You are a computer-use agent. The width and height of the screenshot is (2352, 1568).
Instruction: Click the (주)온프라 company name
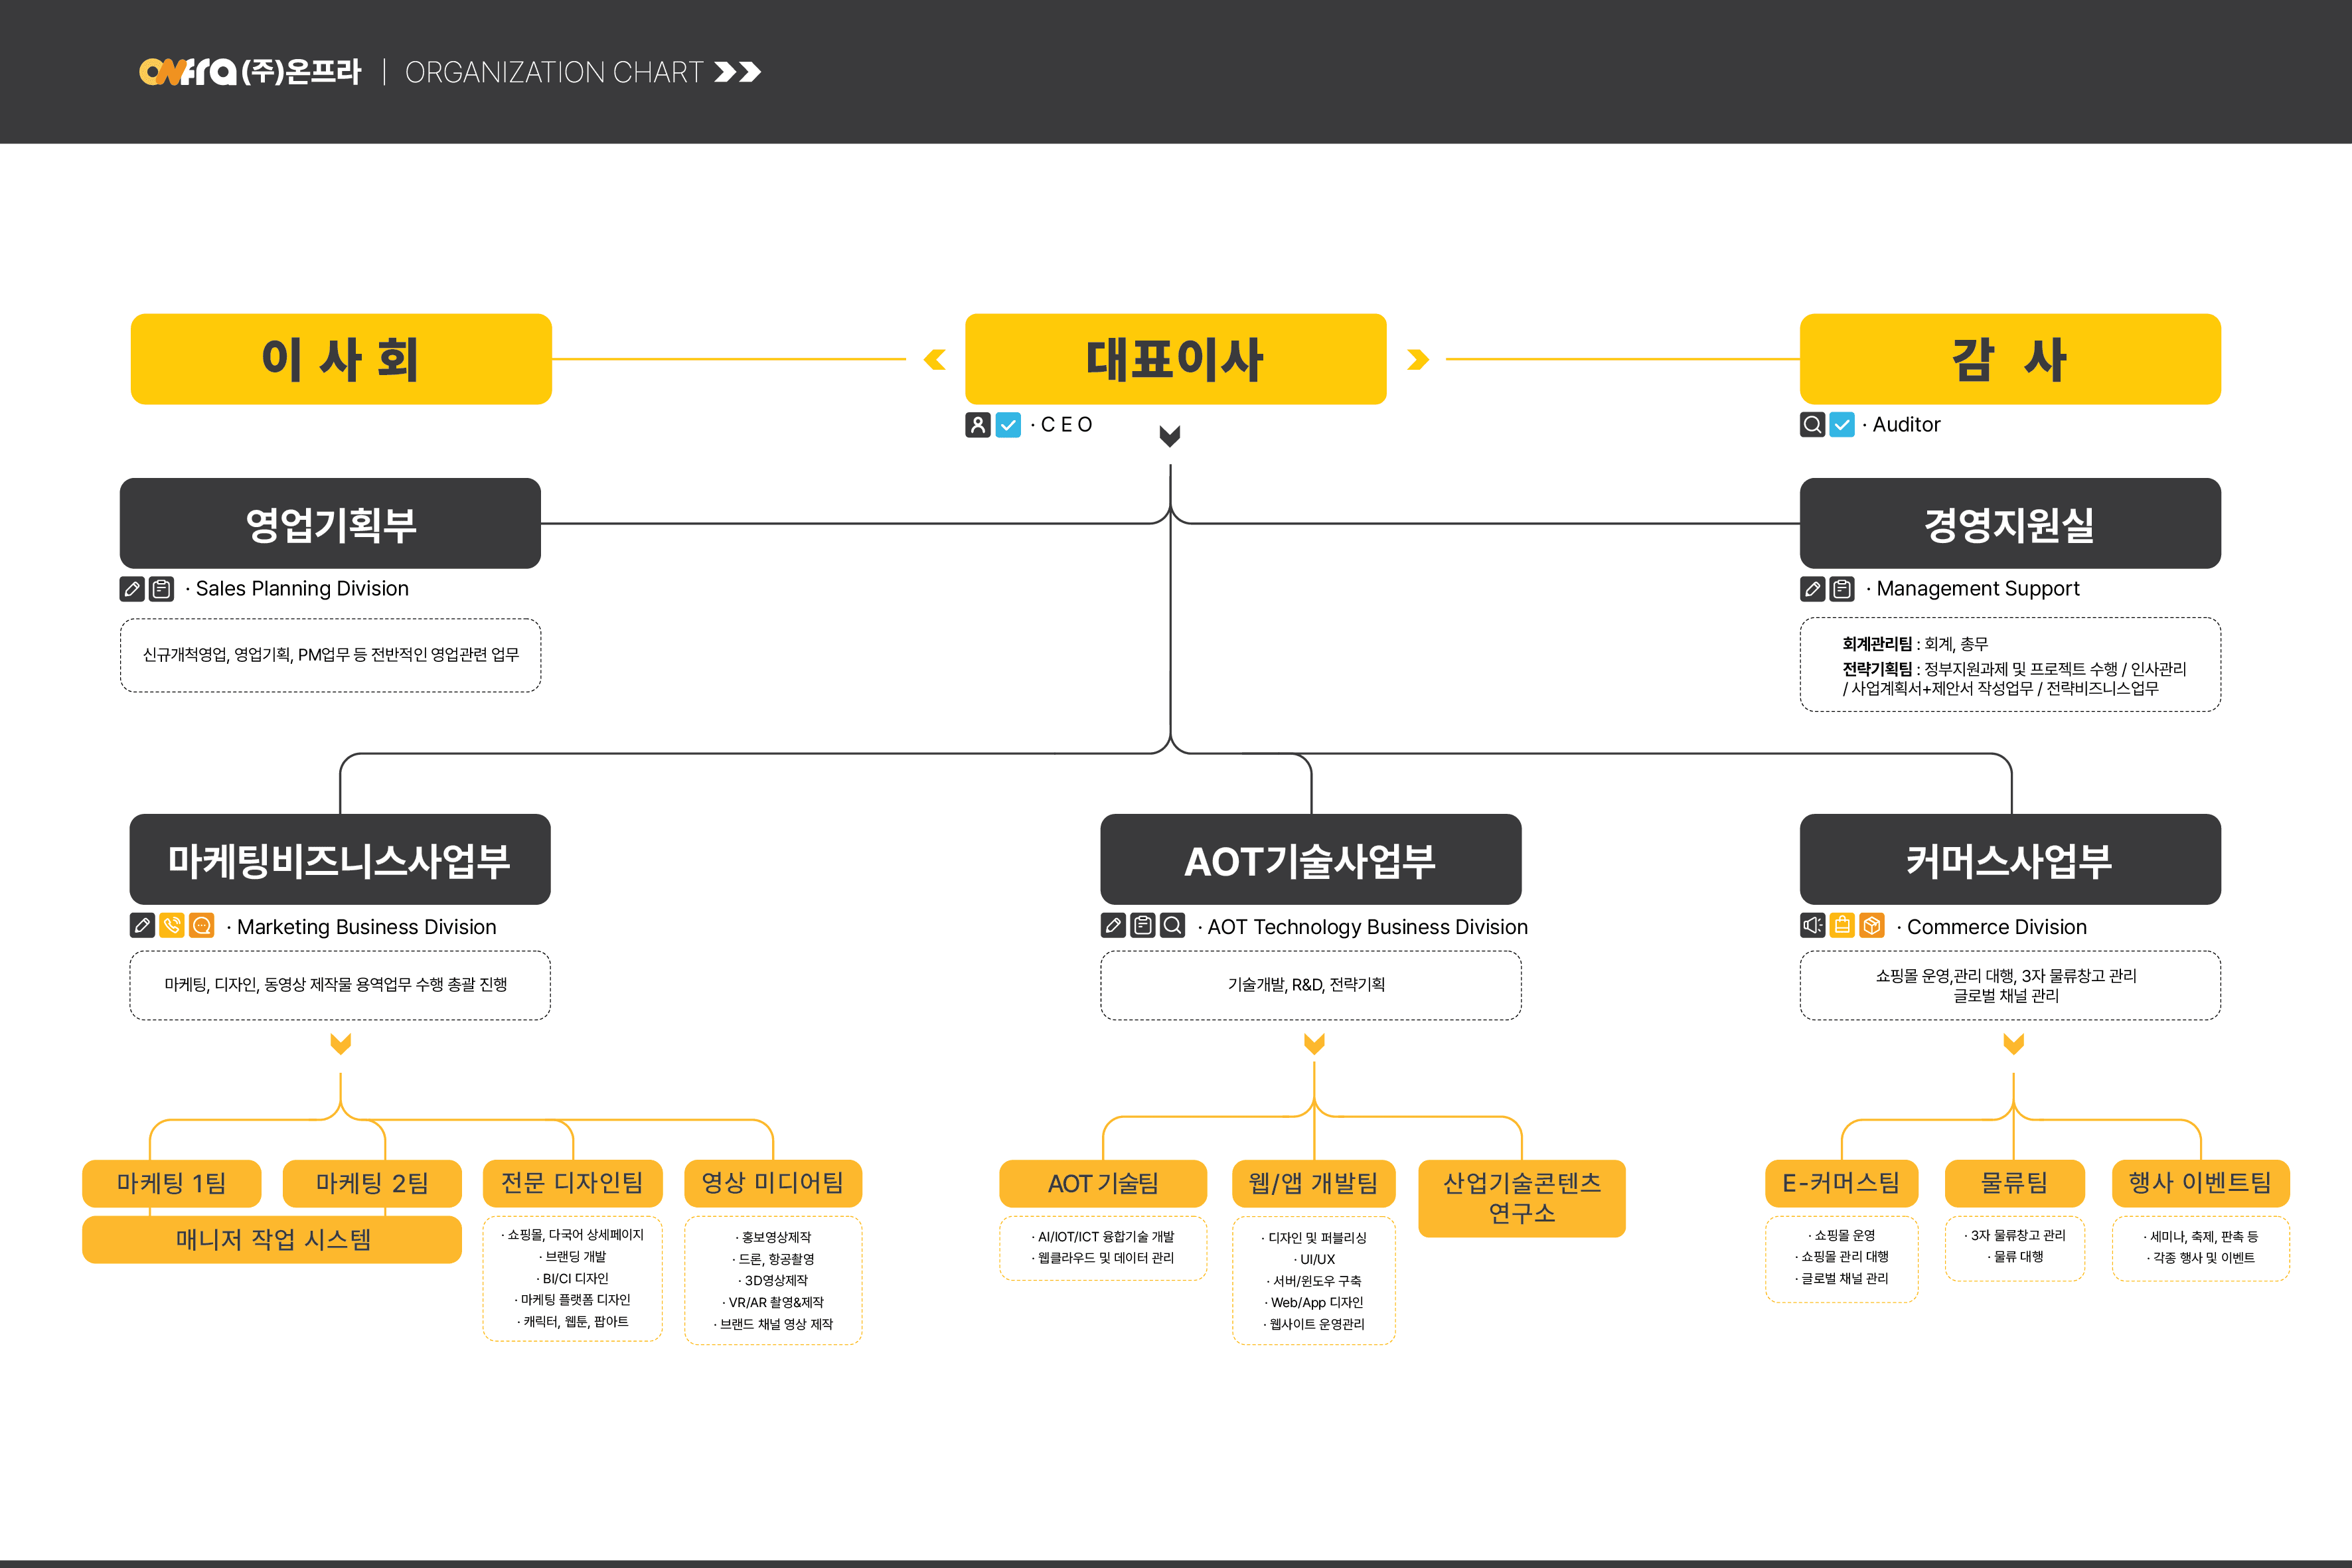click(x=301, y=72)
